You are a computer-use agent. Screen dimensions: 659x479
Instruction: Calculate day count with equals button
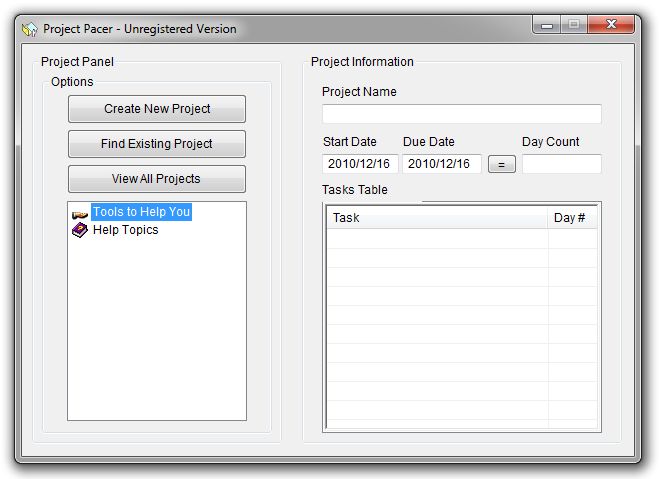click(501, 164)
